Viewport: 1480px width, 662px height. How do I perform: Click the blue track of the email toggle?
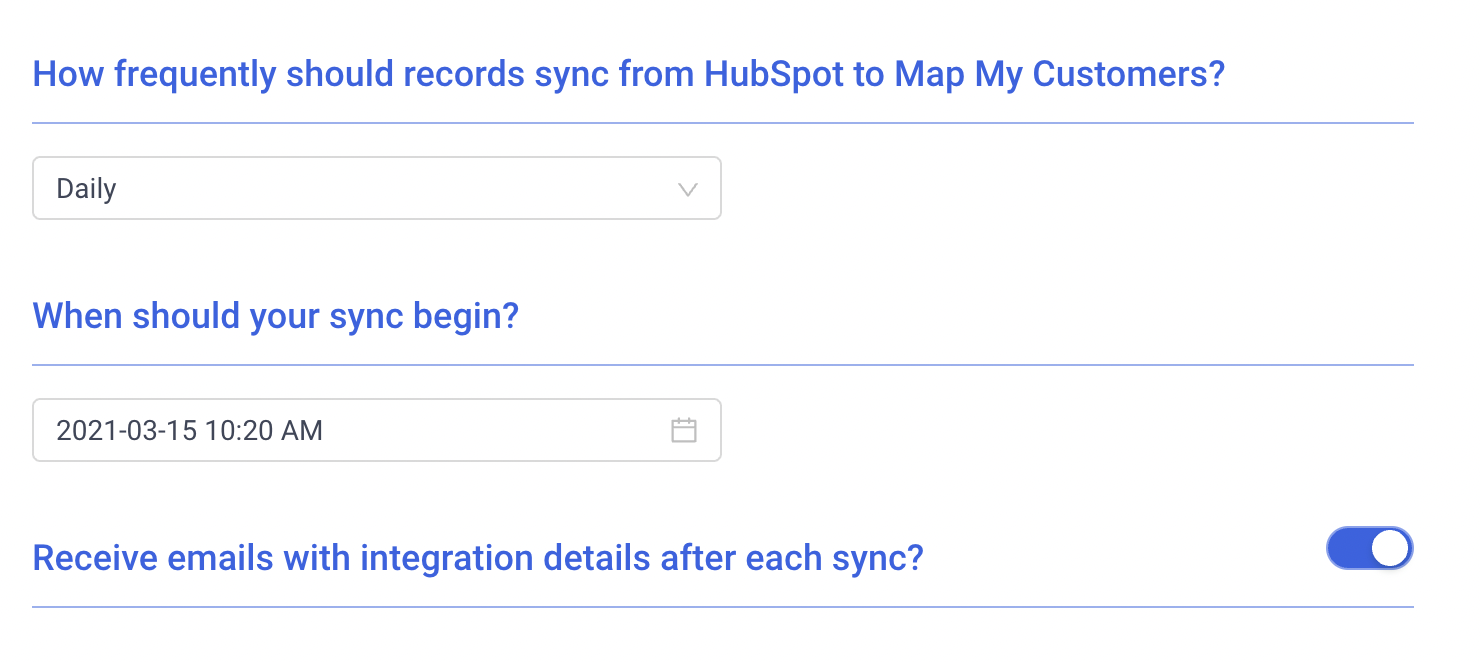(x=1347, y=548)
